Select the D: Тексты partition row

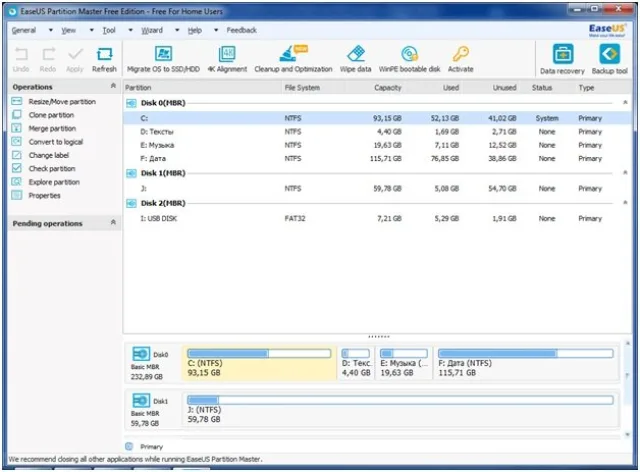(x=378, y=132)
